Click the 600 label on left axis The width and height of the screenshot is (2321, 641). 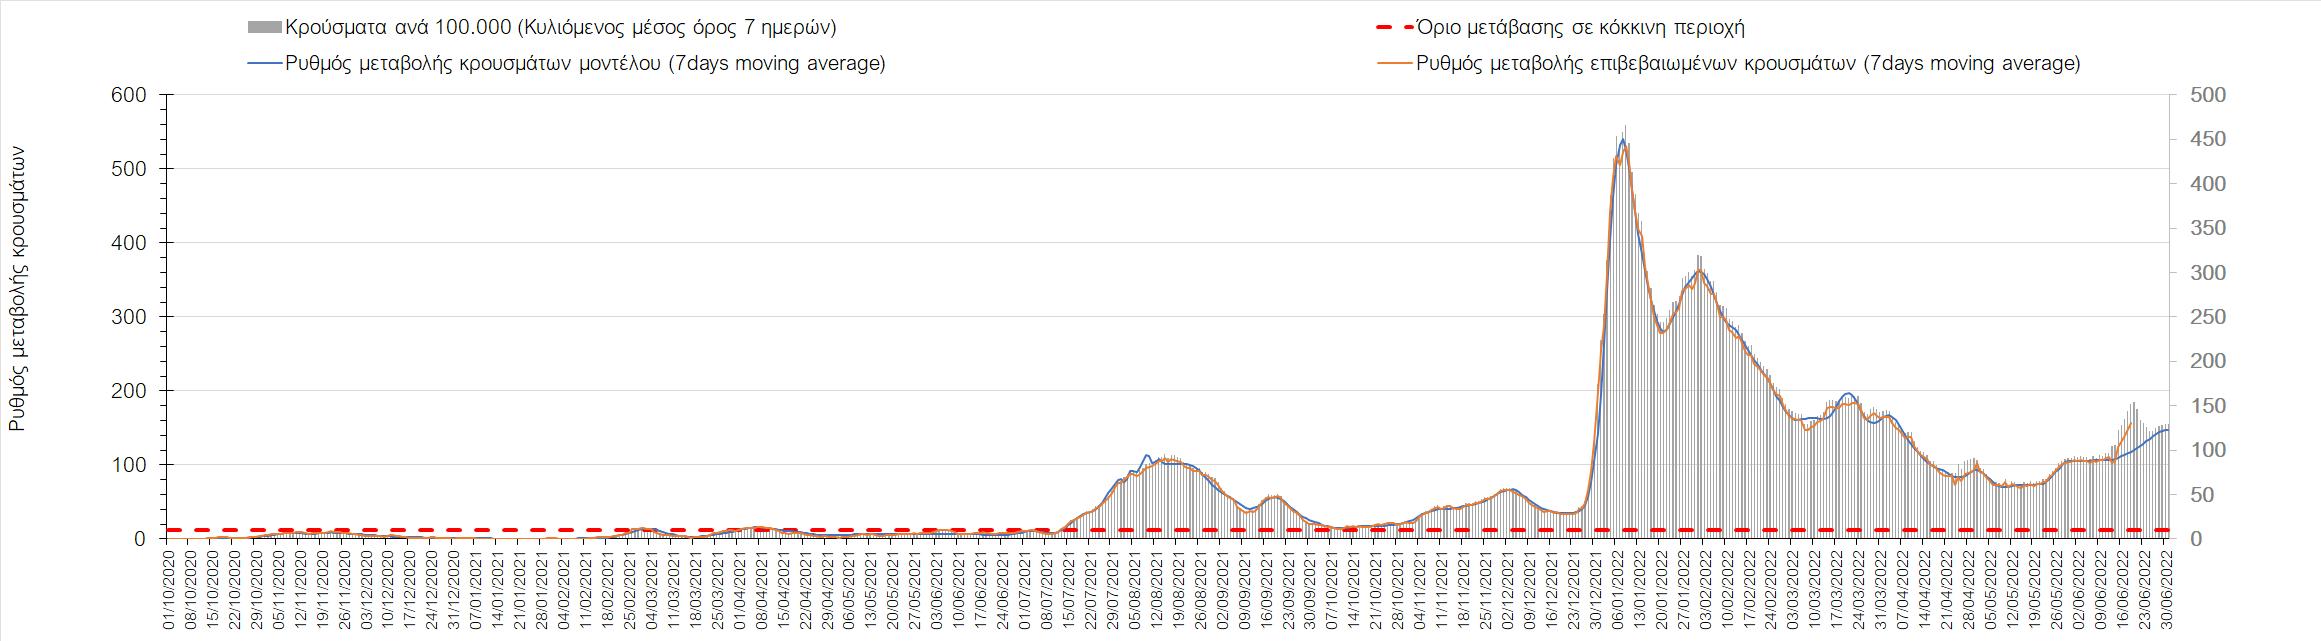click(132, 95)
